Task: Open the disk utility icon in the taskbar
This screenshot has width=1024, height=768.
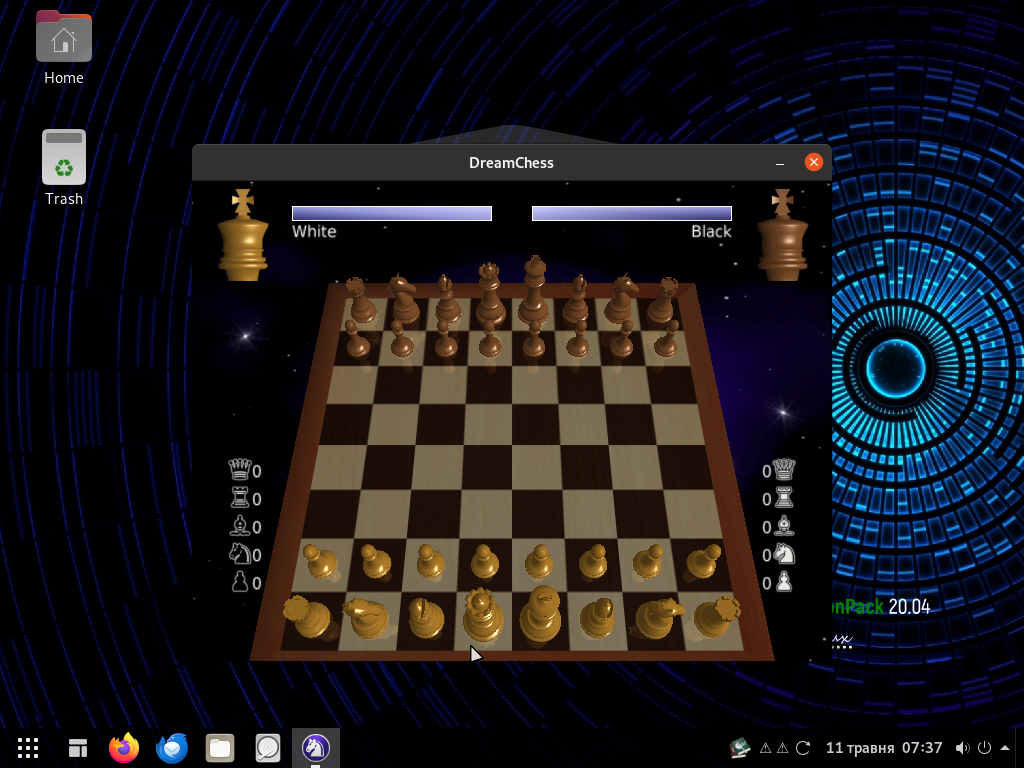Action: pyautogui.click(x=268, y=748)
